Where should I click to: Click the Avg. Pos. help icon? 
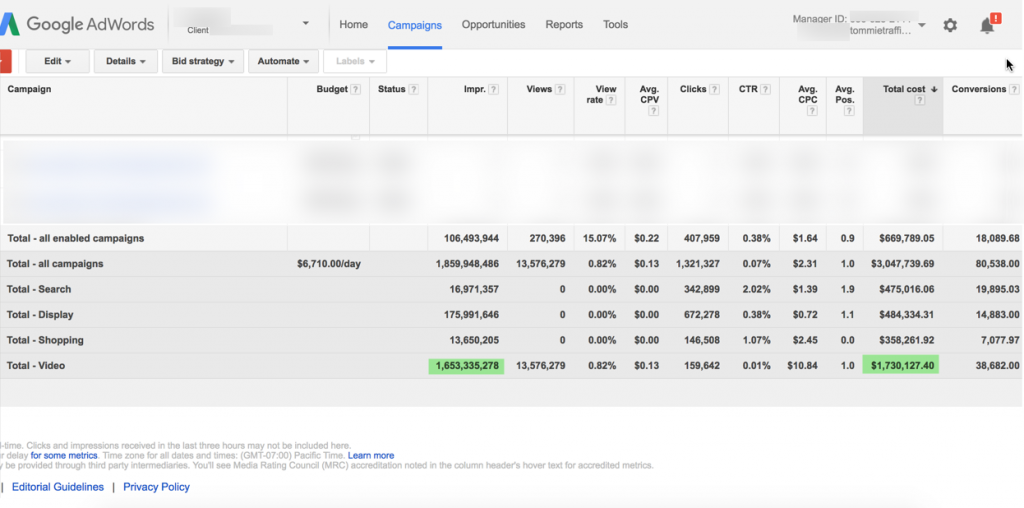click(849, 111)
